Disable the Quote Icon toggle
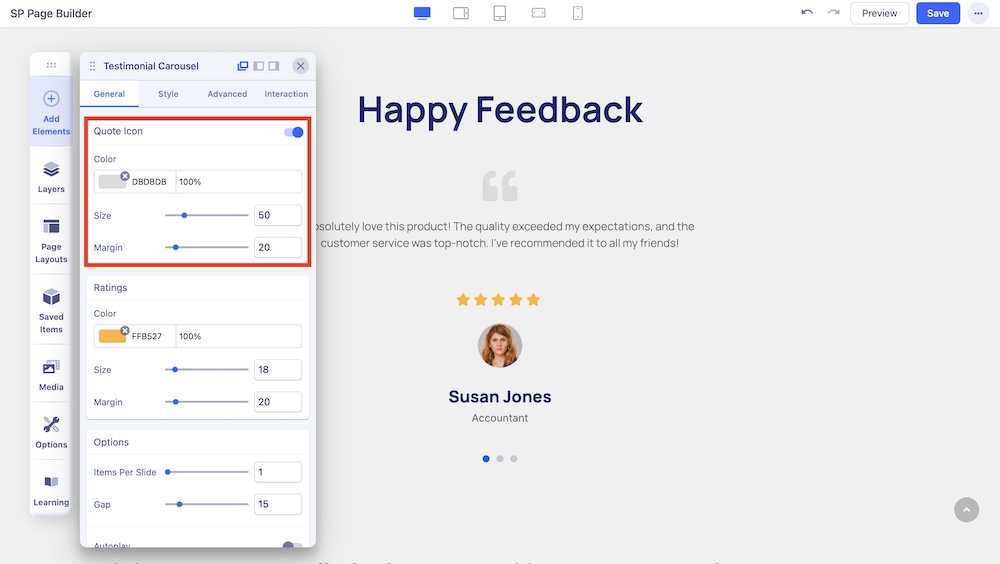Image resolution: width=1000 pixels, height=564 pixels. click(293, 132)
